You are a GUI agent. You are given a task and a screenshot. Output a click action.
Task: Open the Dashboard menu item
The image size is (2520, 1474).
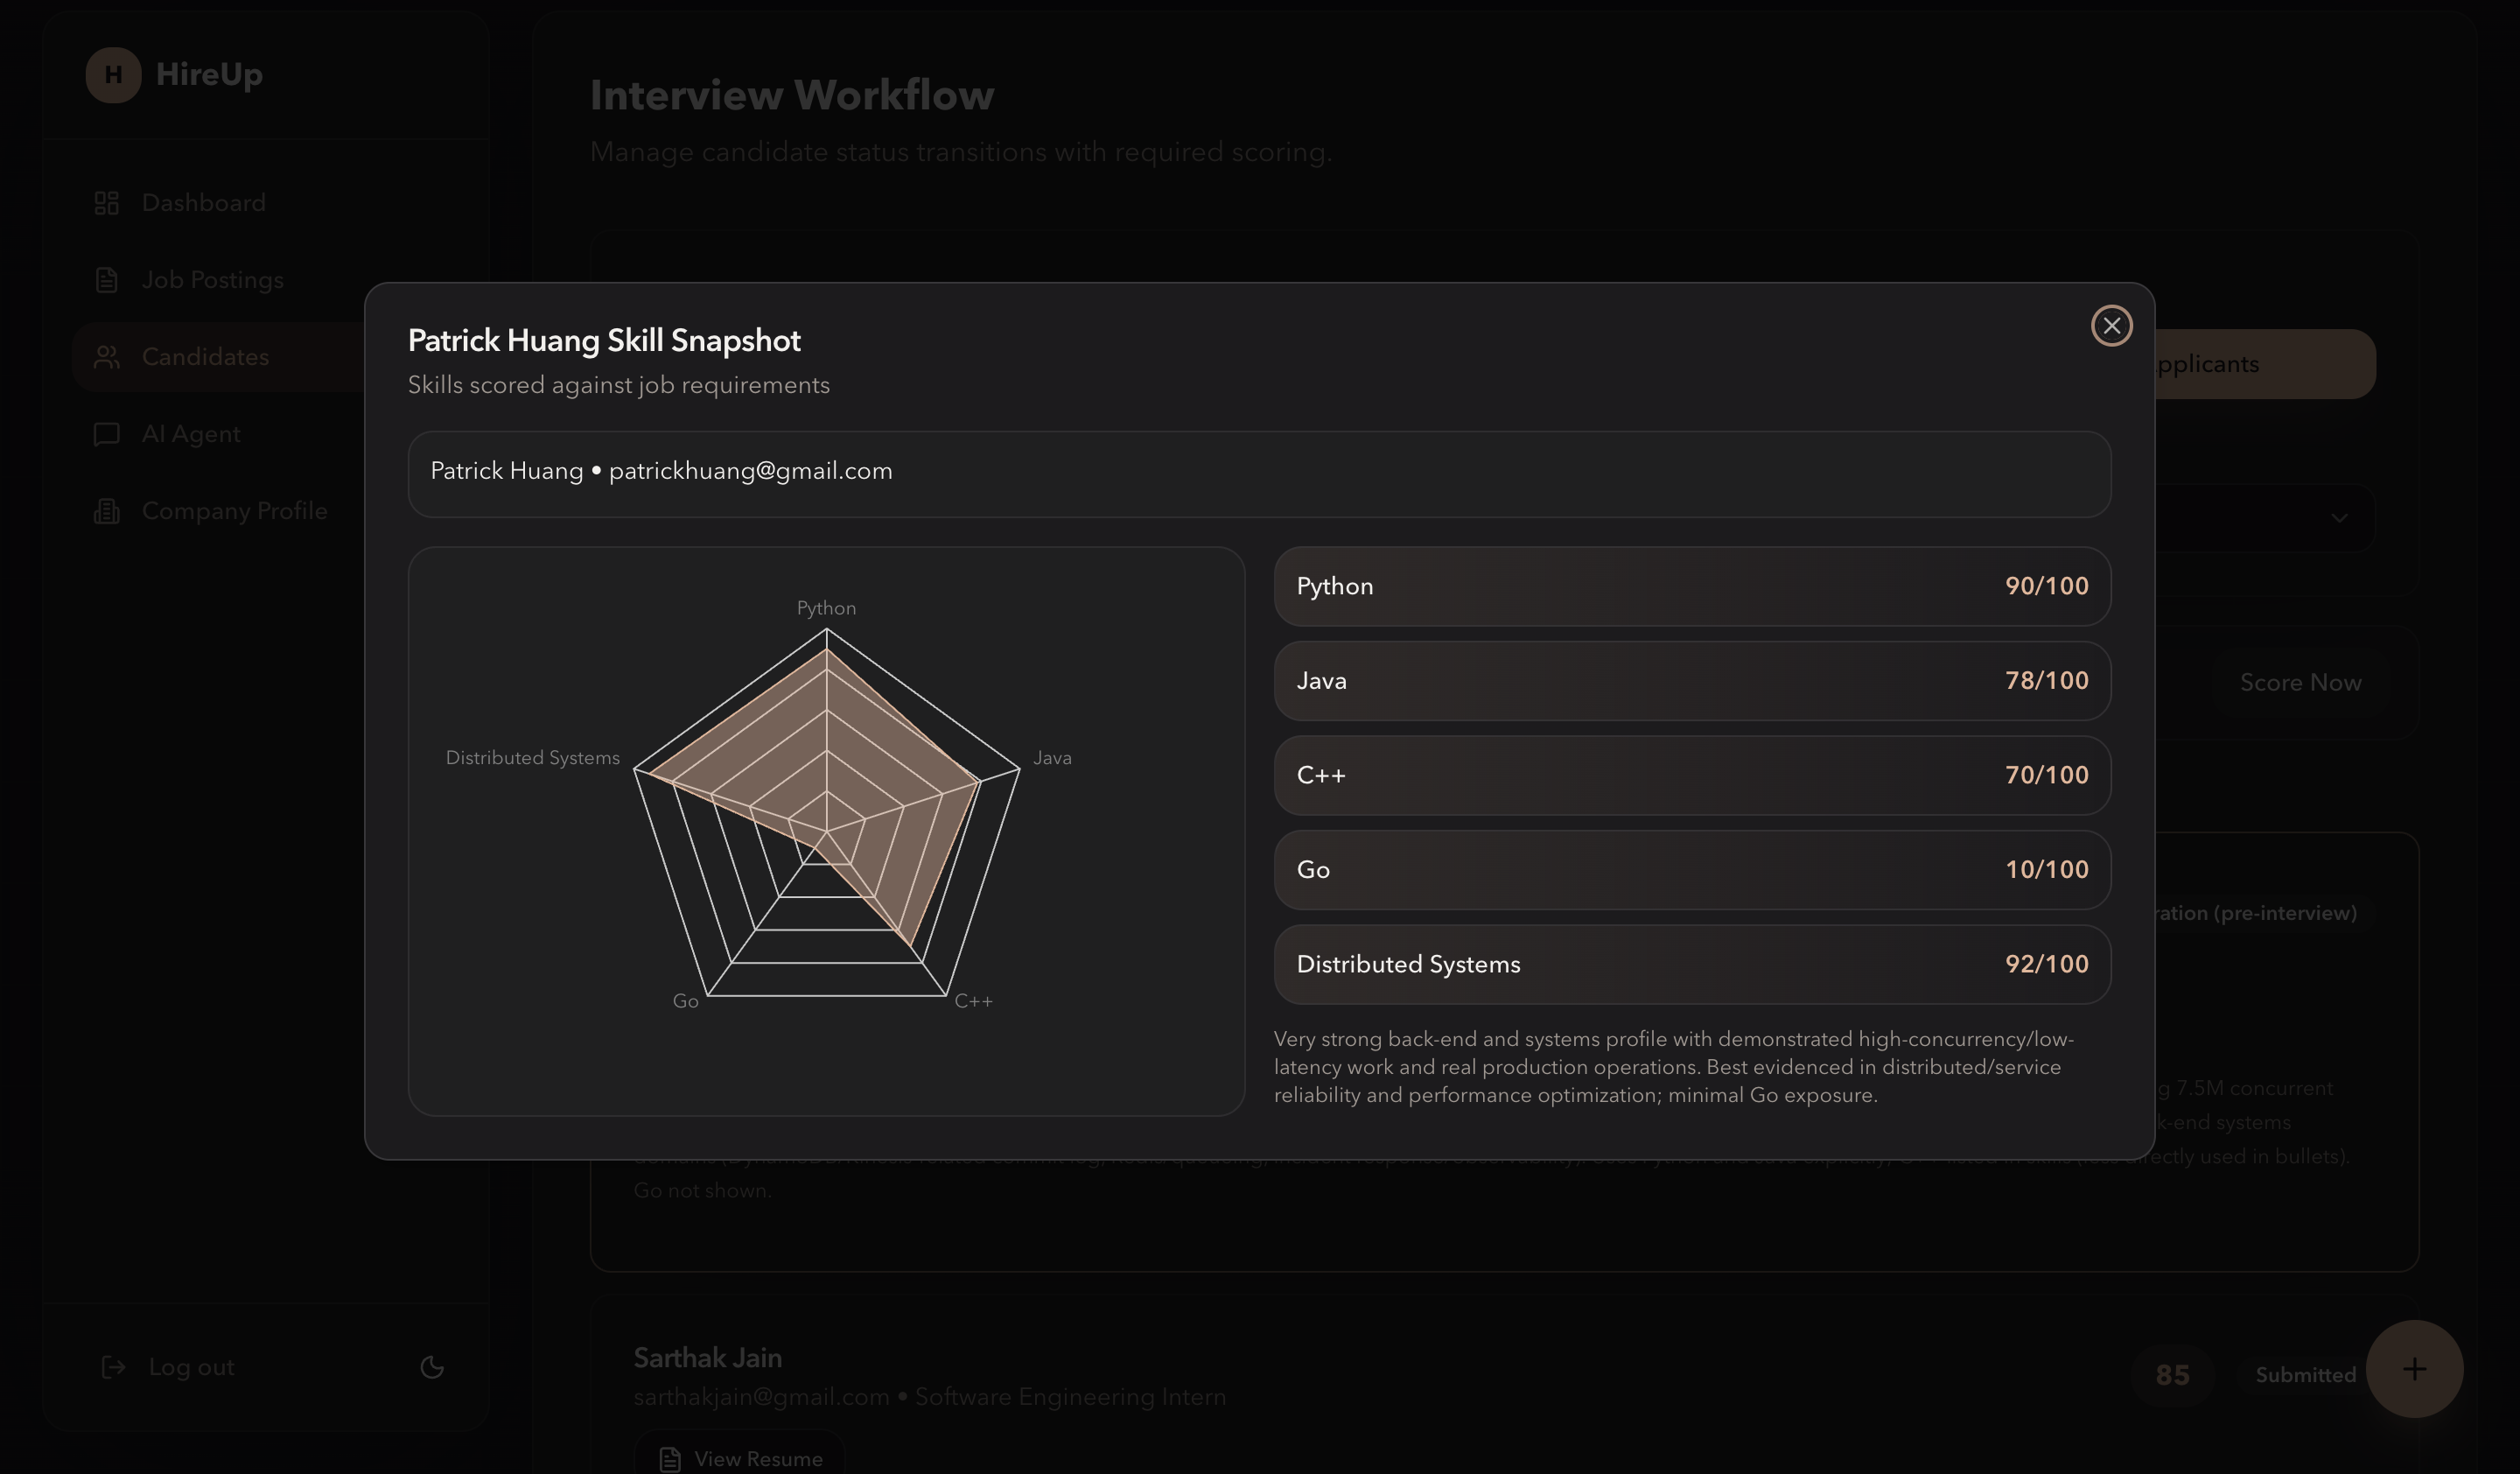point(203,203)
